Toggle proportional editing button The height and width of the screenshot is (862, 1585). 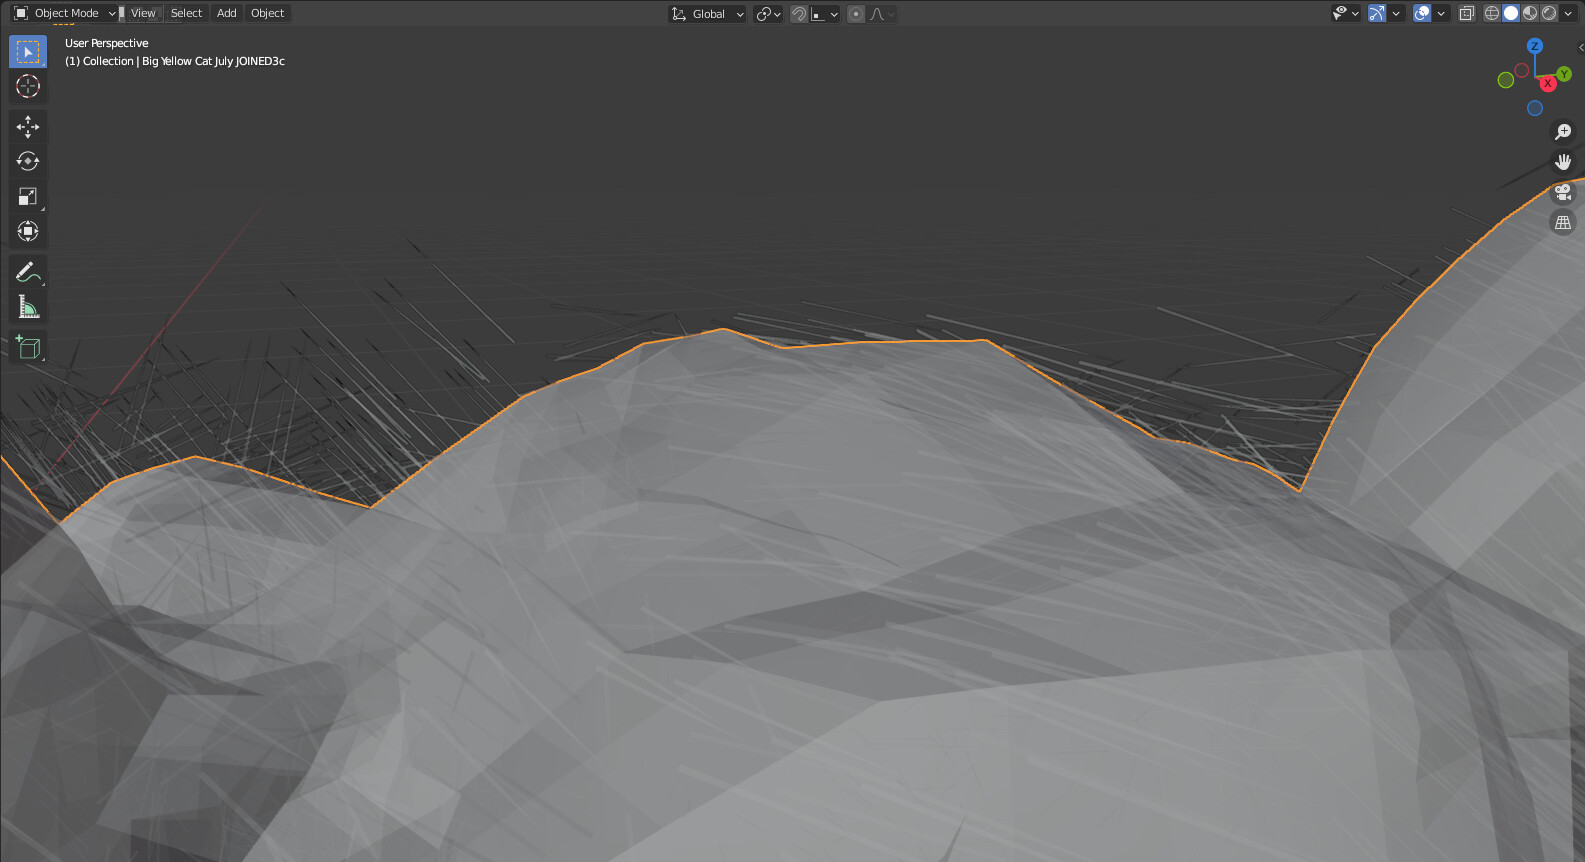tap(856, 14)
